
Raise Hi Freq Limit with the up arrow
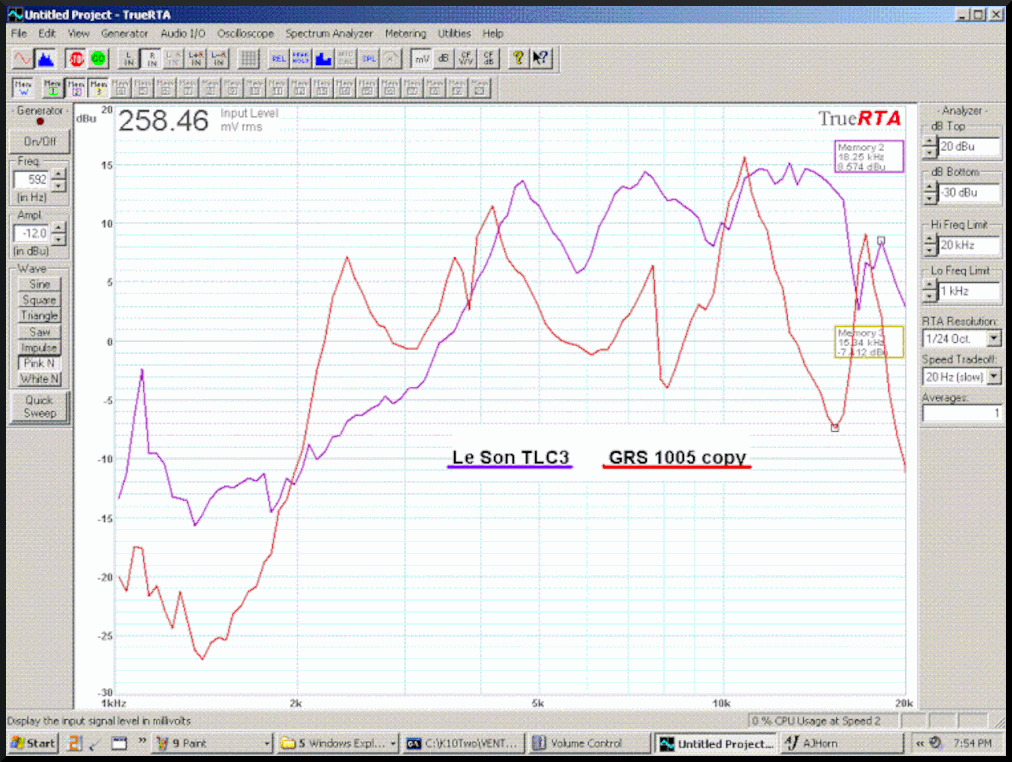(x=929, y=240)
